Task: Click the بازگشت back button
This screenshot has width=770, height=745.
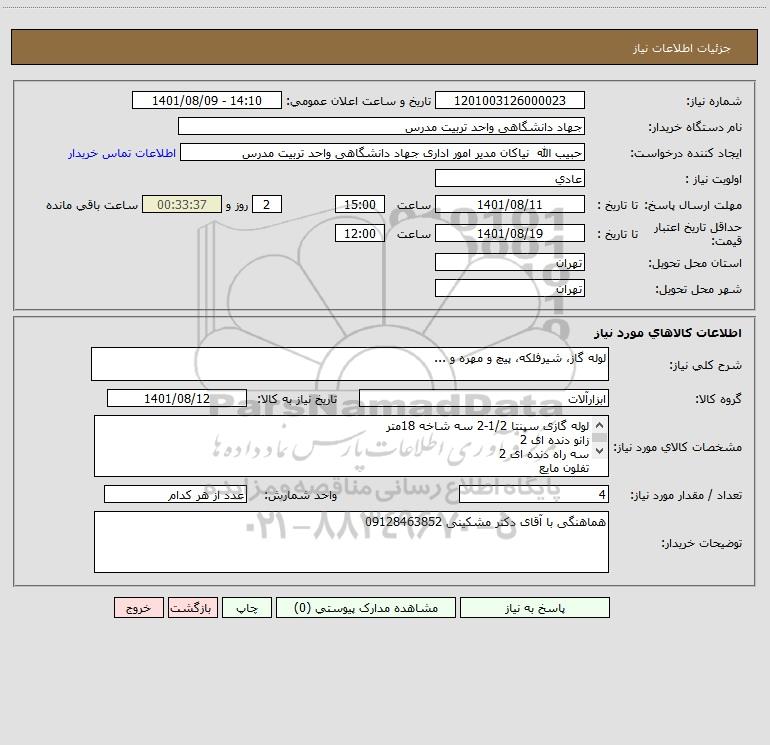Action: point(192,608)
